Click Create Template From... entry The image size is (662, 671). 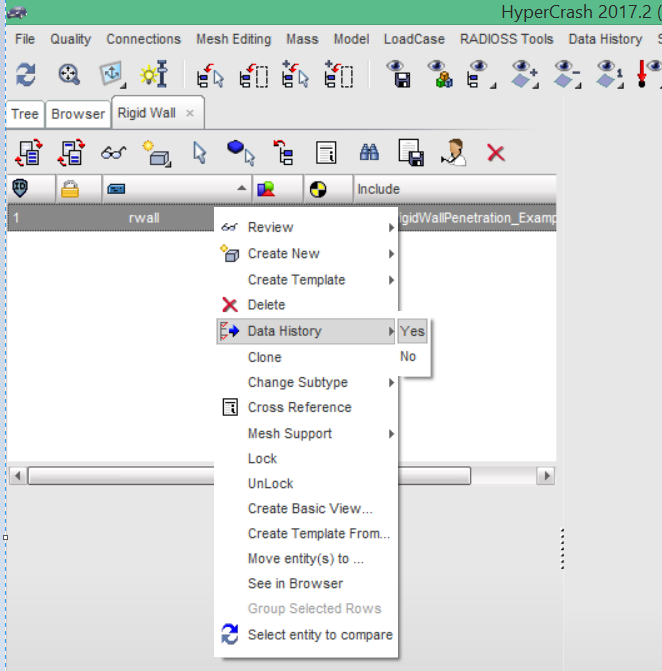click(306, 534)
